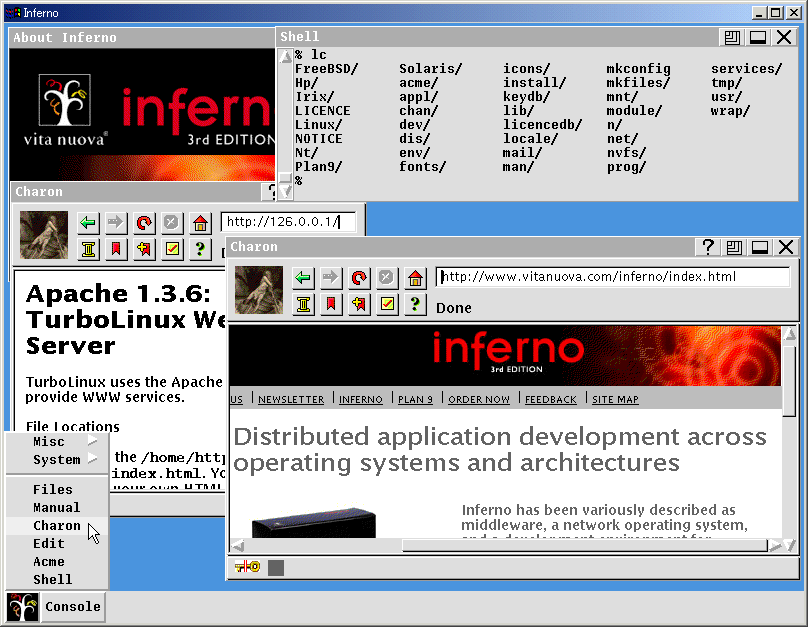Click the Shell window title bar
Screen dimensions: 808x627
click(x=498, y=37)
